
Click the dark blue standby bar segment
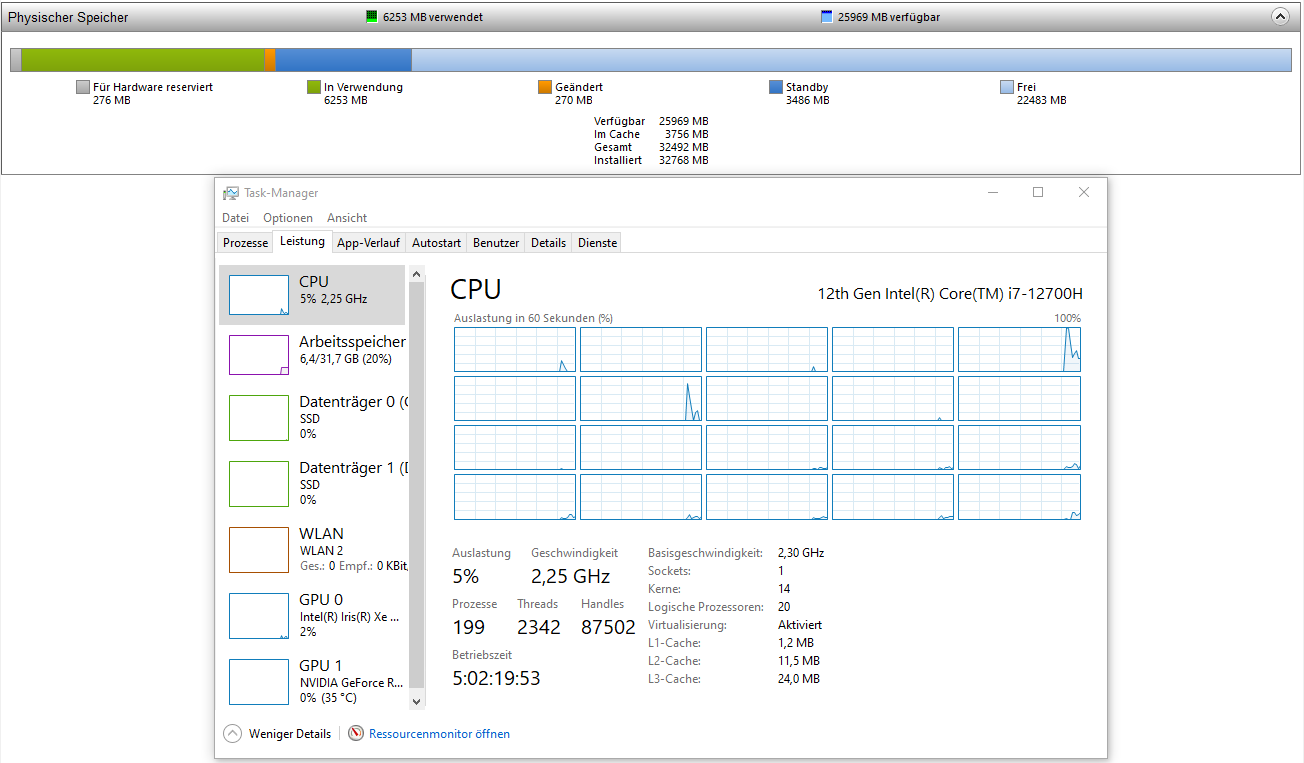click(x=343, y=60)
